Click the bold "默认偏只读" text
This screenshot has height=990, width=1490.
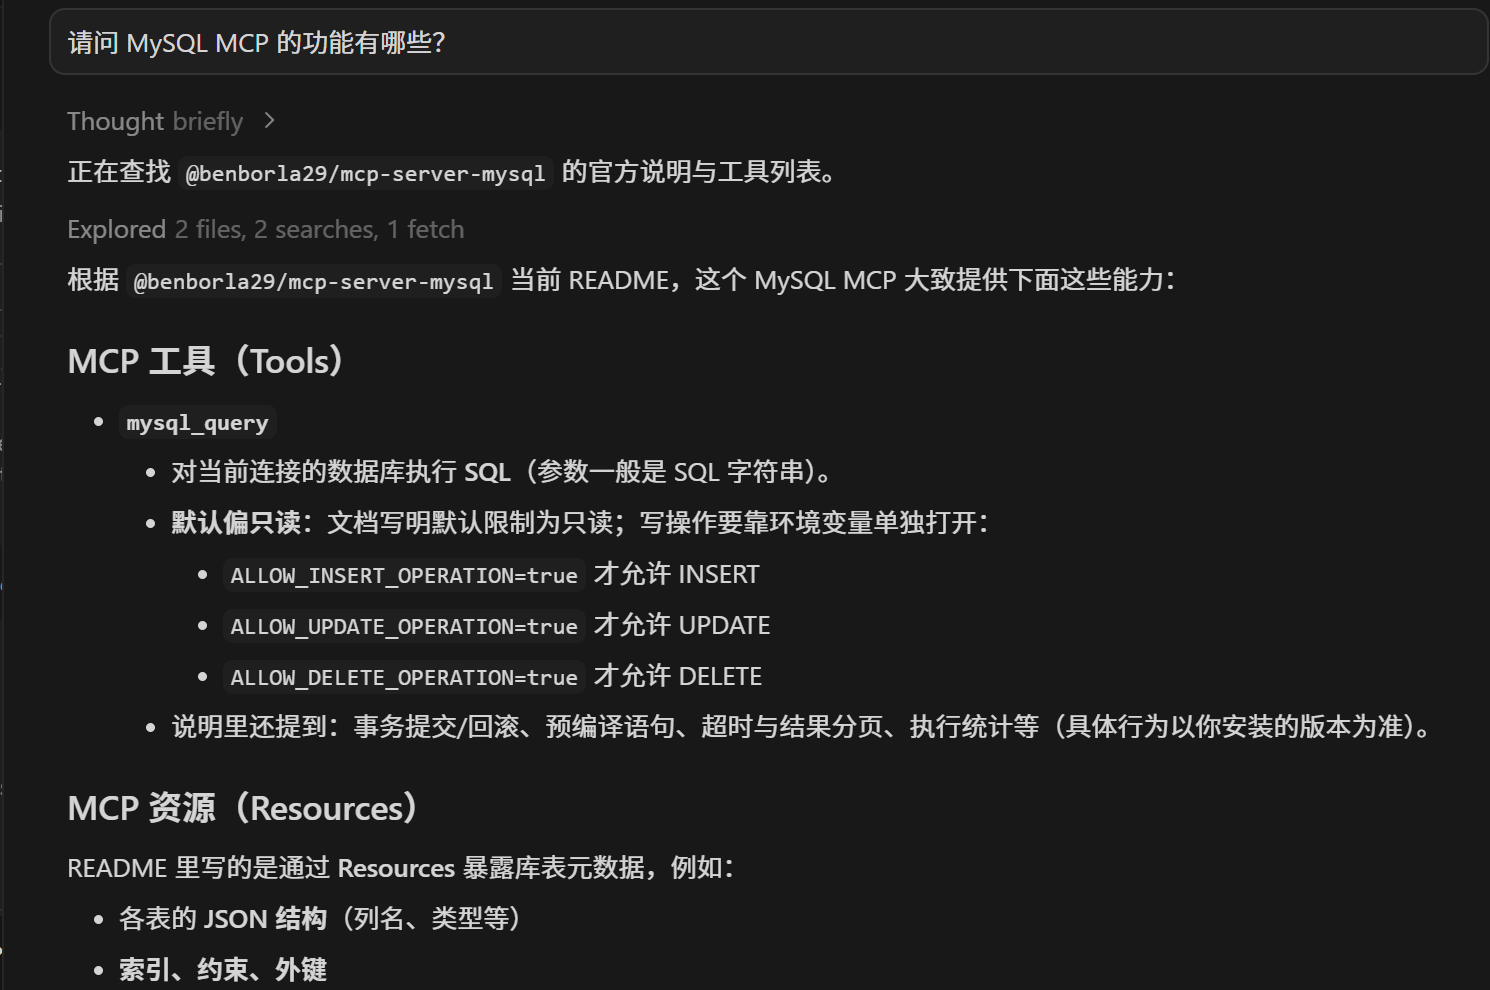(x=236, y=522)
